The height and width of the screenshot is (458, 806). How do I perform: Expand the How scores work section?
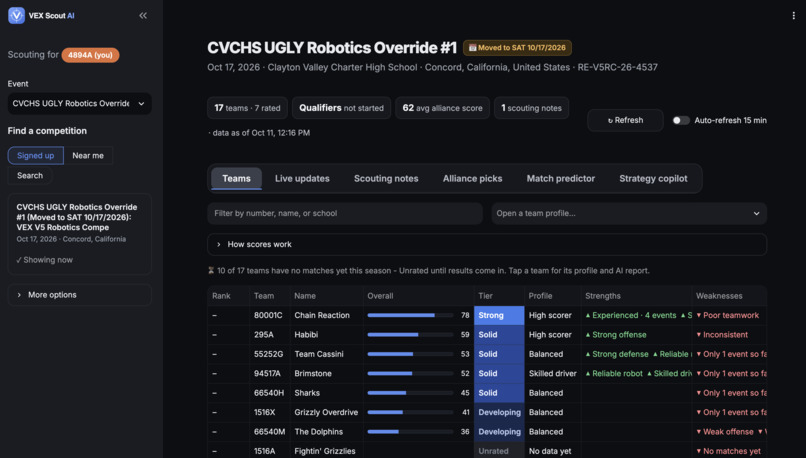(487, 244)
